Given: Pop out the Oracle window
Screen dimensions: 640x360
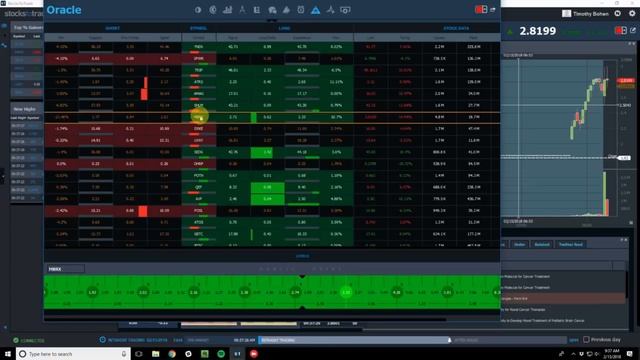Looking at the screenshot, I should coord(493,9).
